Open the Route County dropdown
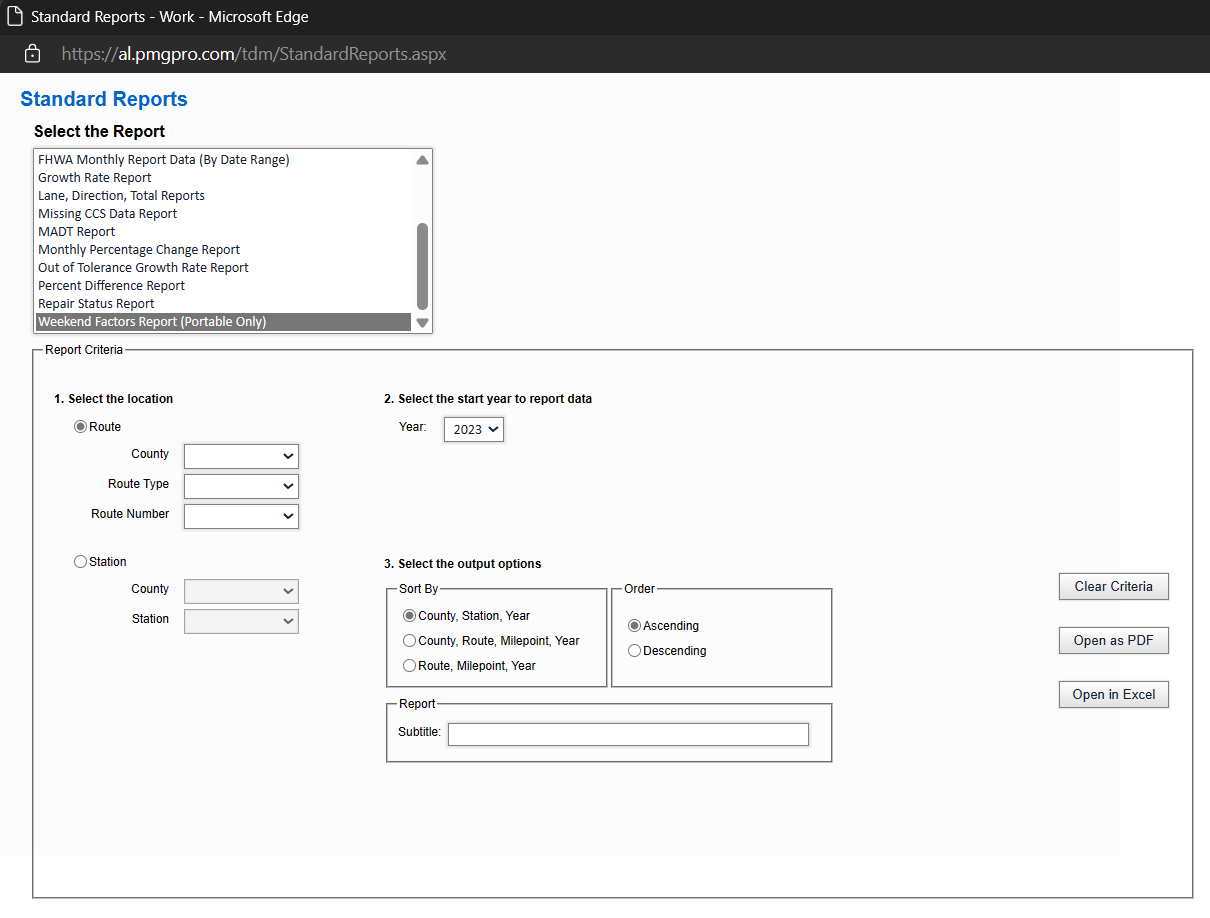 (x=241, y=456)
